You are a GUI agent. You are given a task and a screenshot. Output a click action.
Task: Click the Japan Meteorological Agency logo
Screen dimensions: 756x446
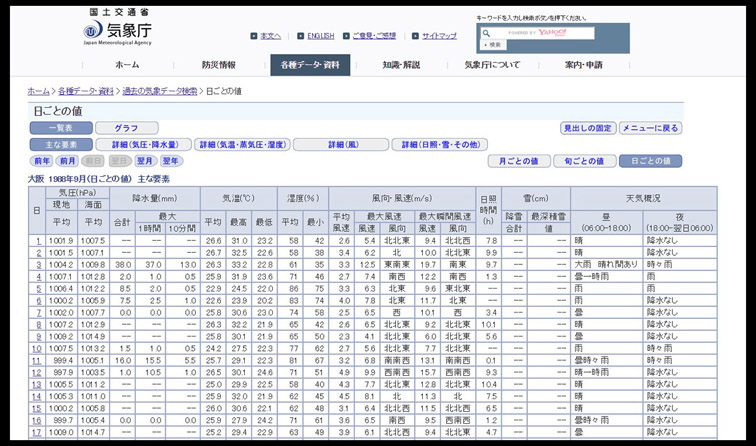pyautogui.click(x=117, y=27)
